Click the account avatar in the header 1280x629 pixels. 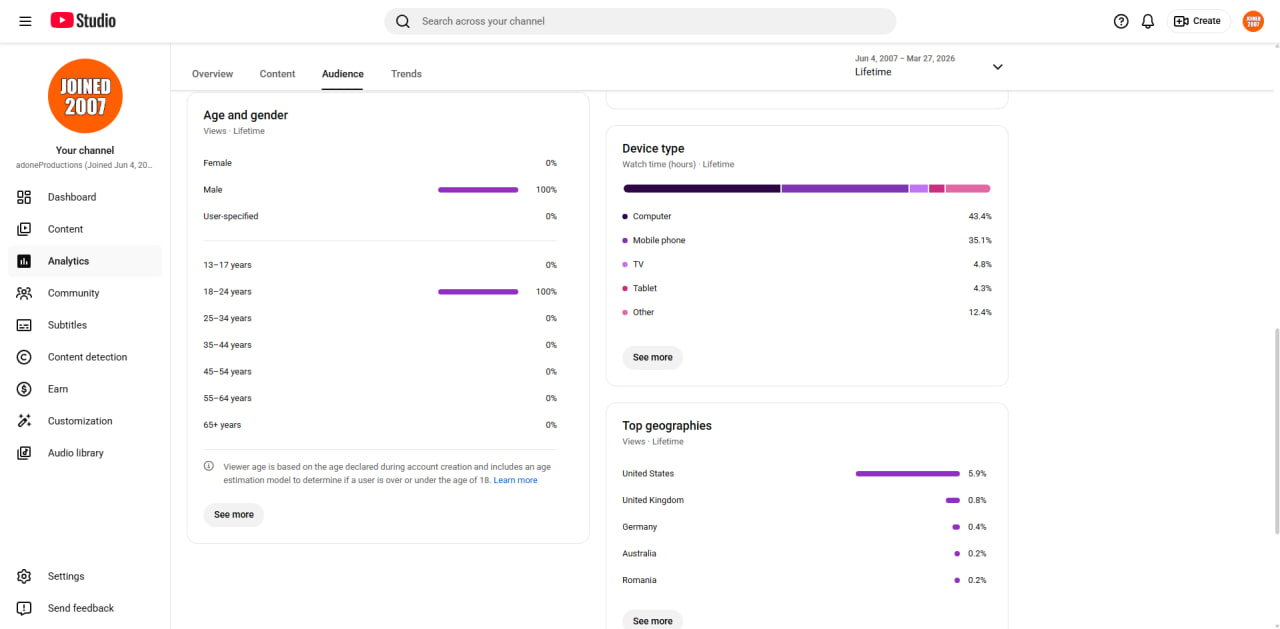(1253, 21)
